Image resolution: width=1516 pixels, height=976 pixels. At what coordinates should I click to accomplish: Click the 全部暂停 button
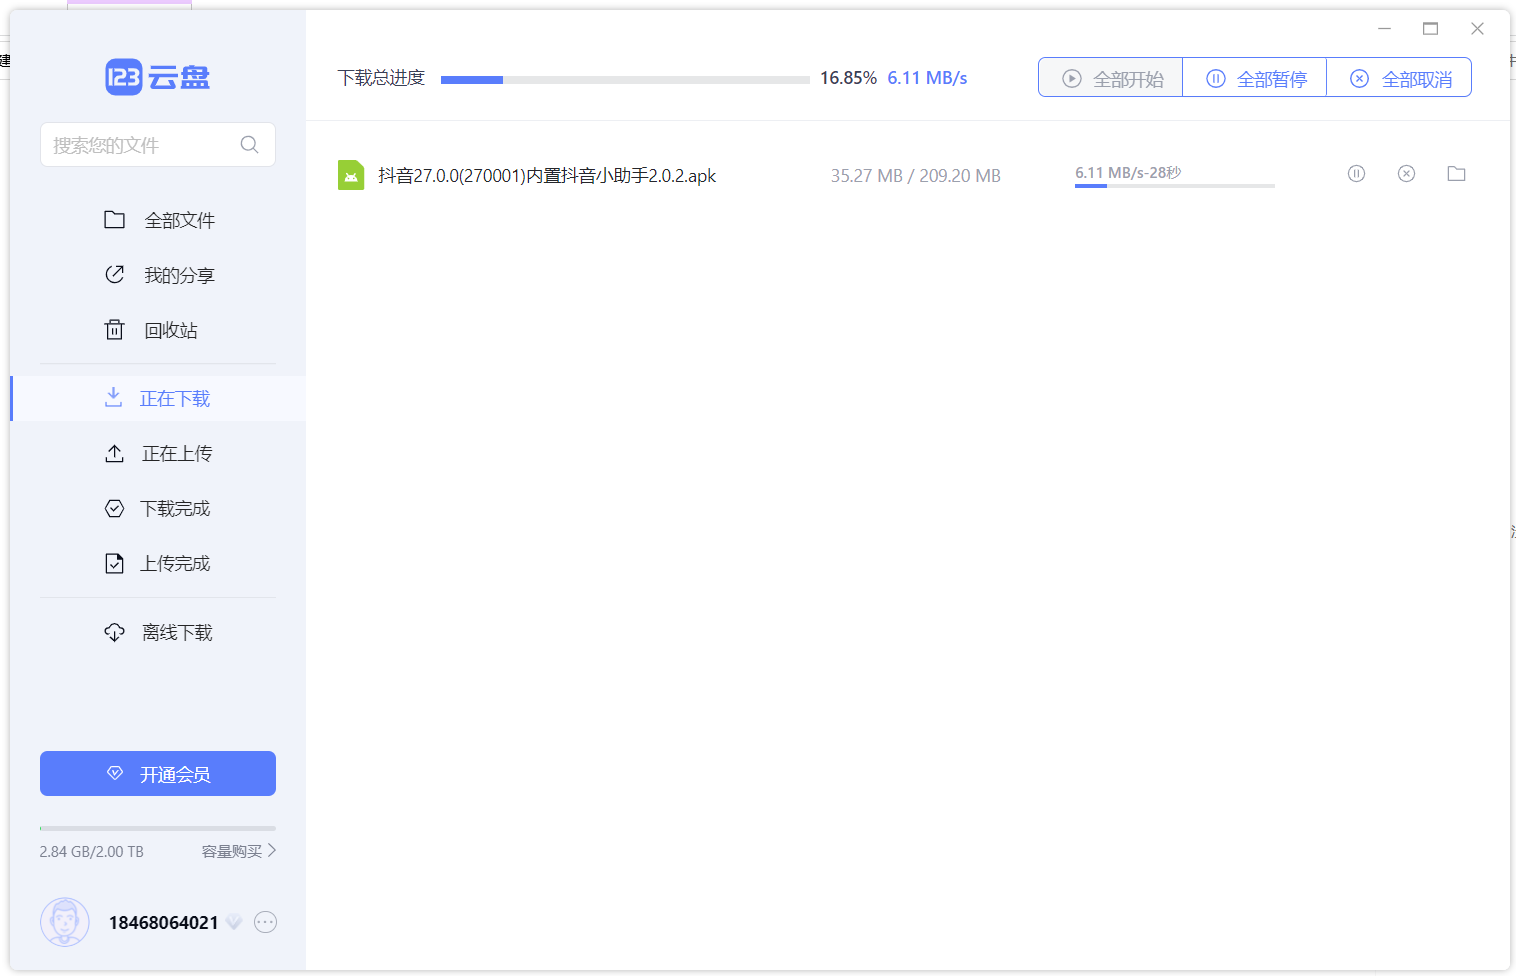pos(1255,78)
